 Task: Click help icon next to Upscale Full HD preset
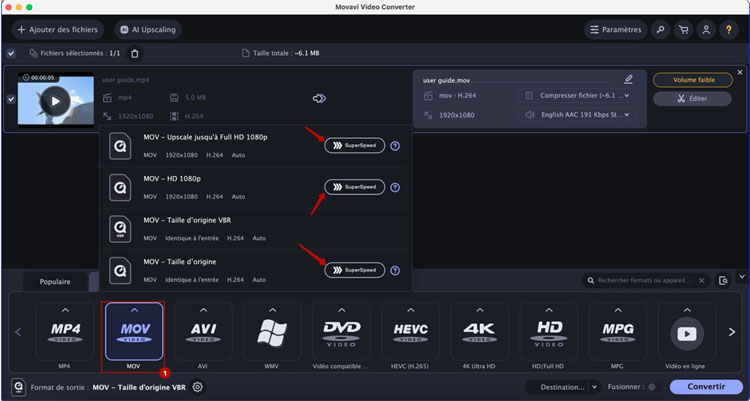tap(395, 146)
